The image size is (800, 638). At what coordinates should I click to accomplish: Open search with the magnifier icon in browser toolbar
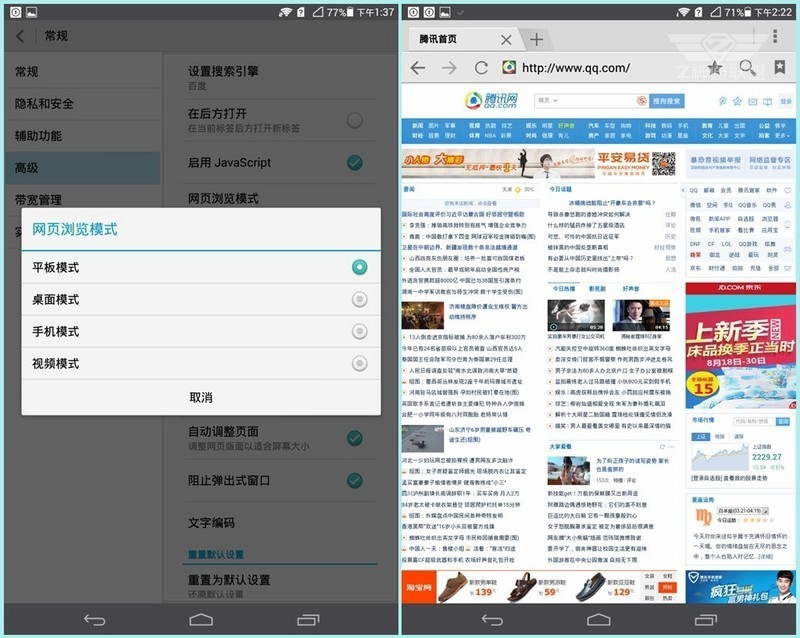tap(747, 67)
